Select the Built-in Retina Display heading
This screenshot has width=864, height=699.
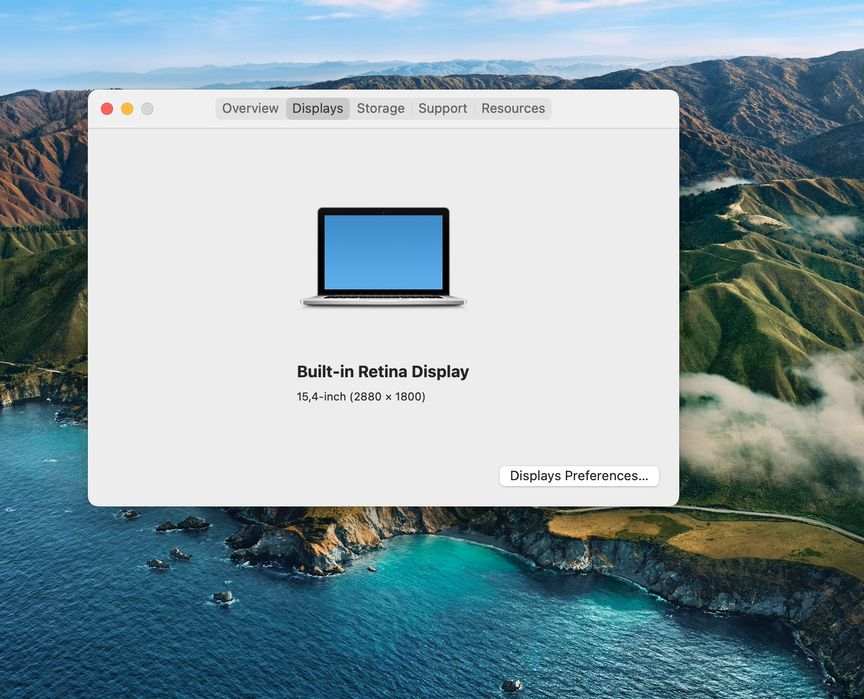click(383, 372)
